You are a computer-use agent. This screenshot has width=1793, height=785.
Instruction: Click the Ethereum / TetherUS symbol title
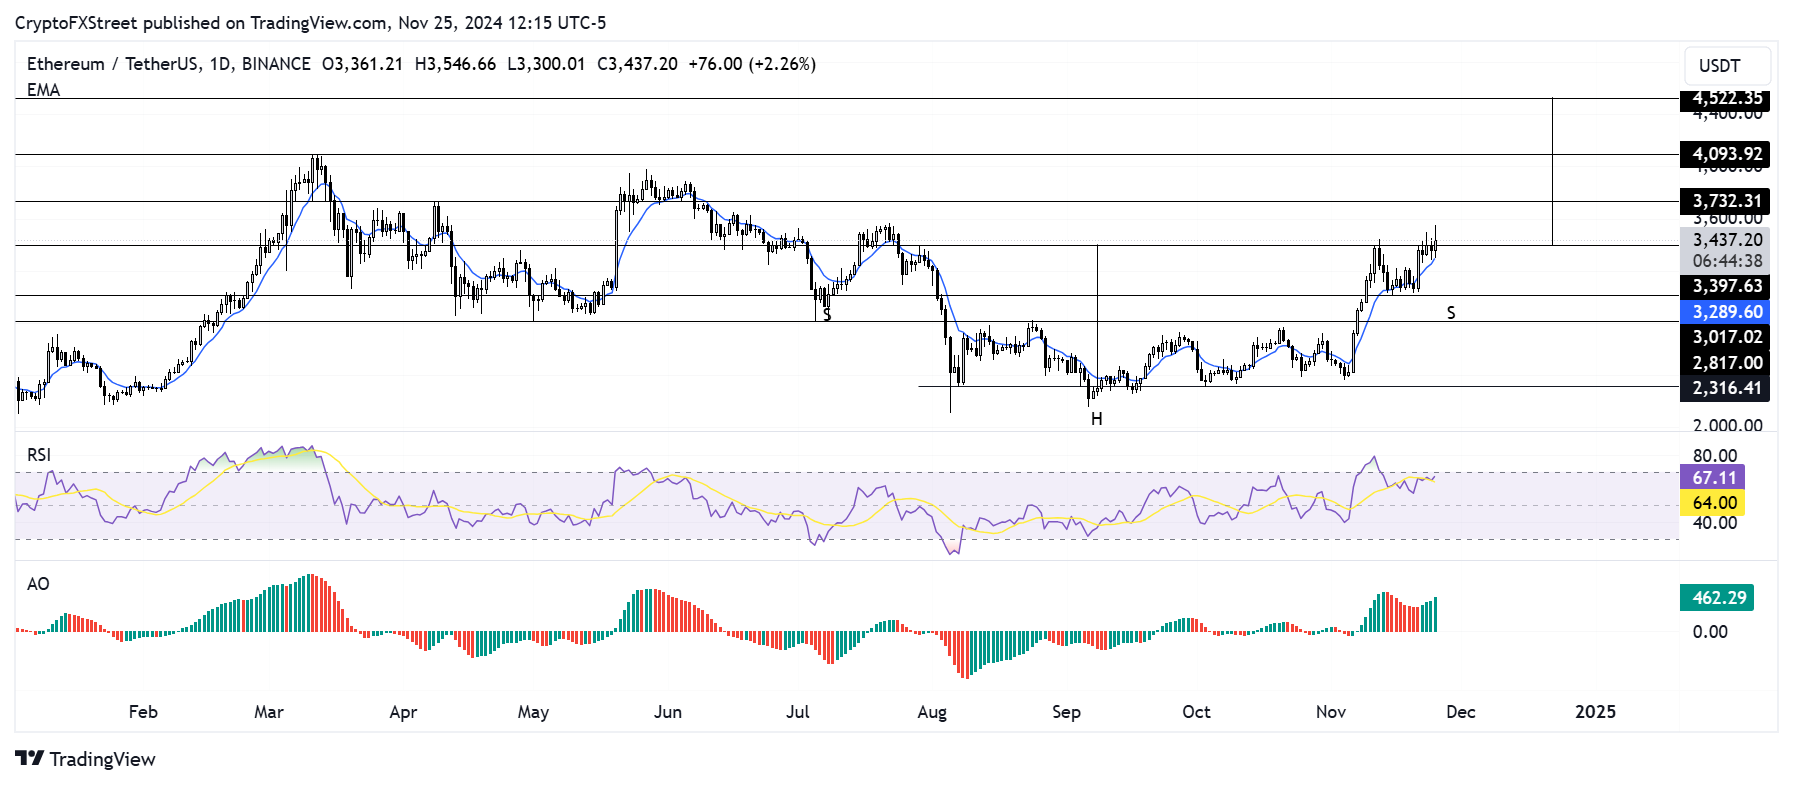pos(113,64)
